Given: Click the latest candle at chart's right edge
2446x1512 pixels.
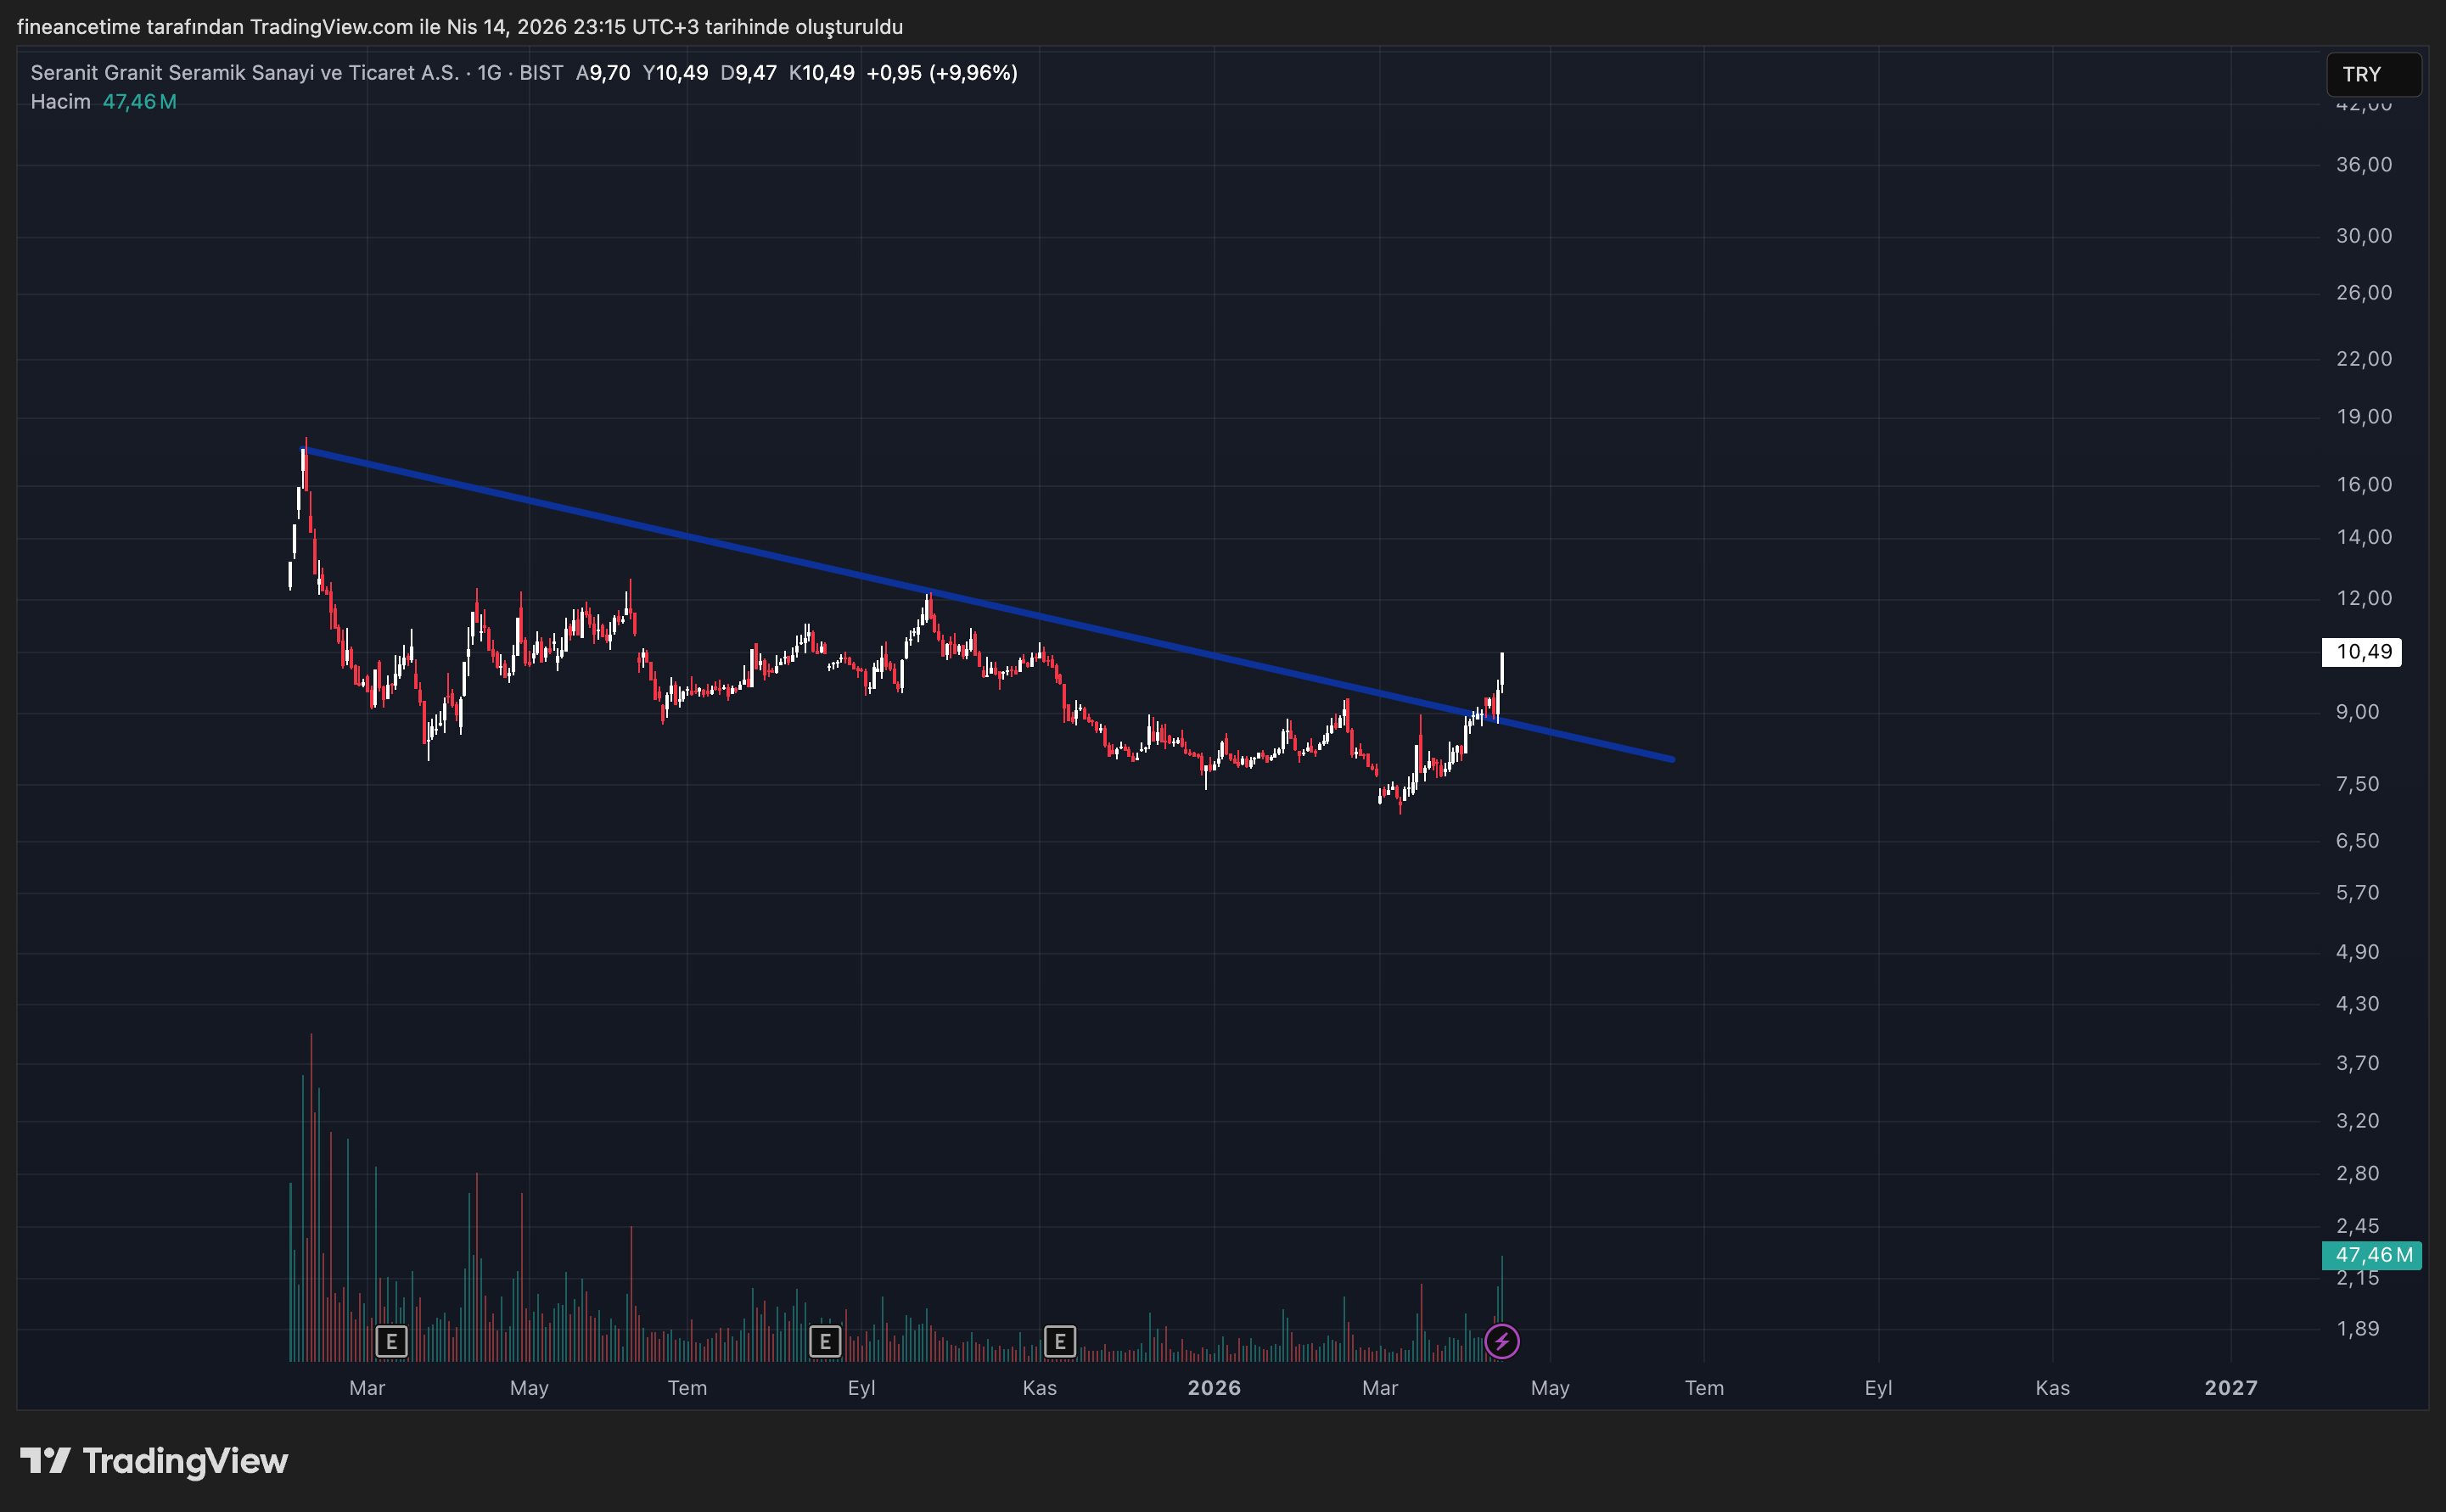Looking at the screenshot, I should point(1501,670).
